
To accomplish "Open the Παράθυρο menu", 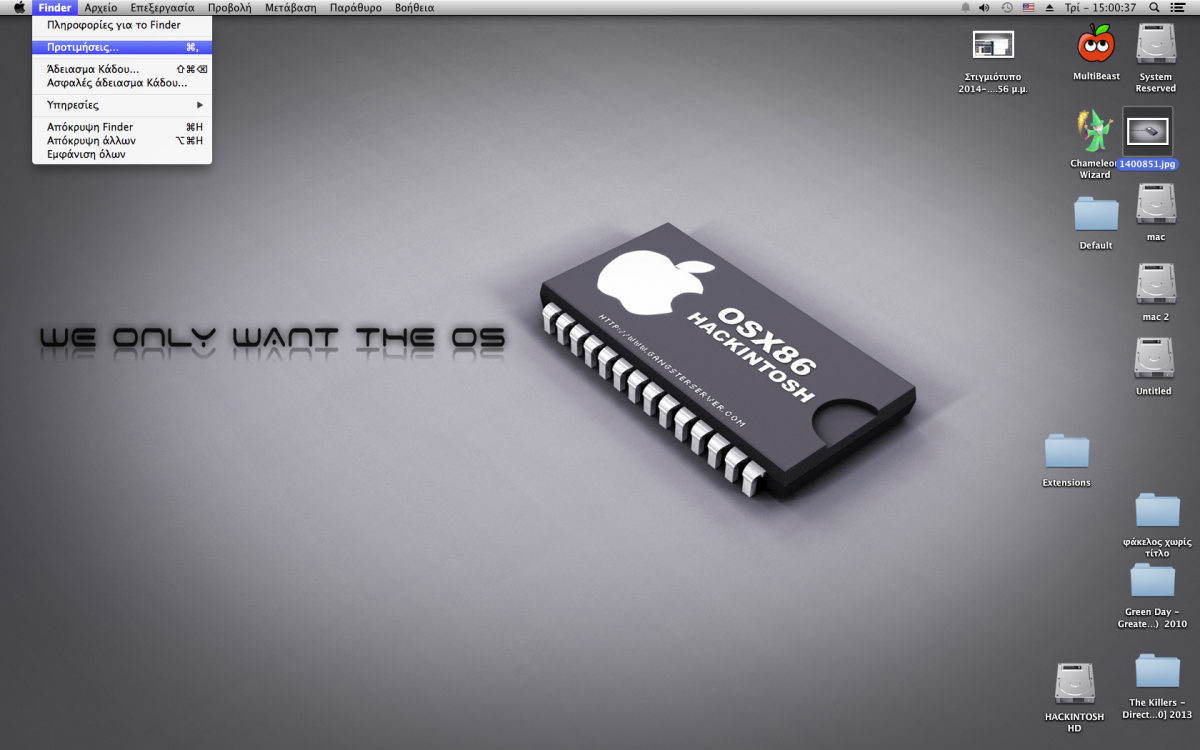I will [355, 7].
